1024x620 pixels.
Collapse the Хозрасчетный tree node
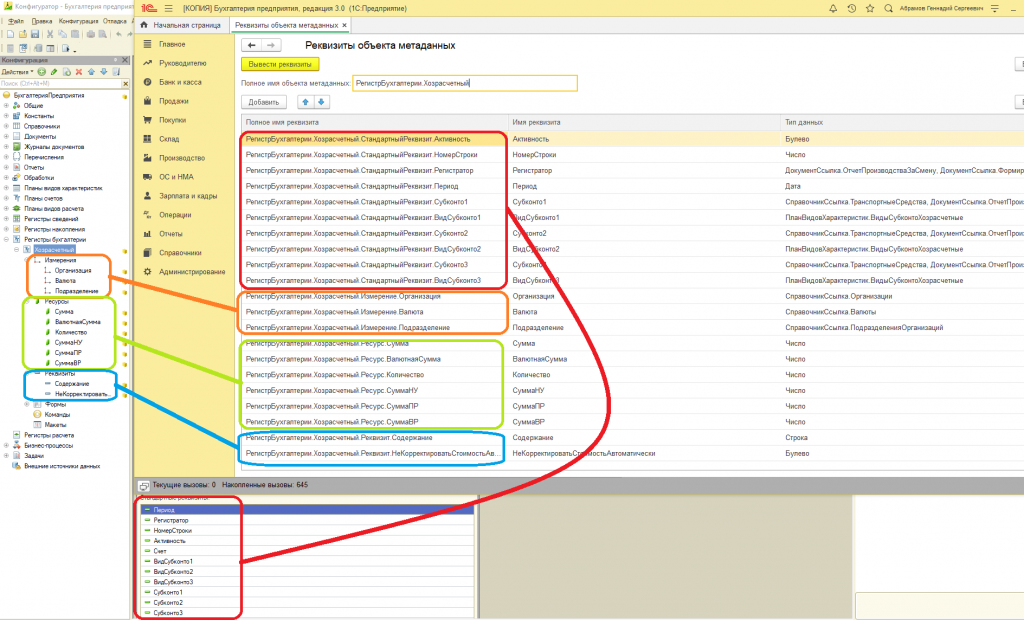coord(17,250)
